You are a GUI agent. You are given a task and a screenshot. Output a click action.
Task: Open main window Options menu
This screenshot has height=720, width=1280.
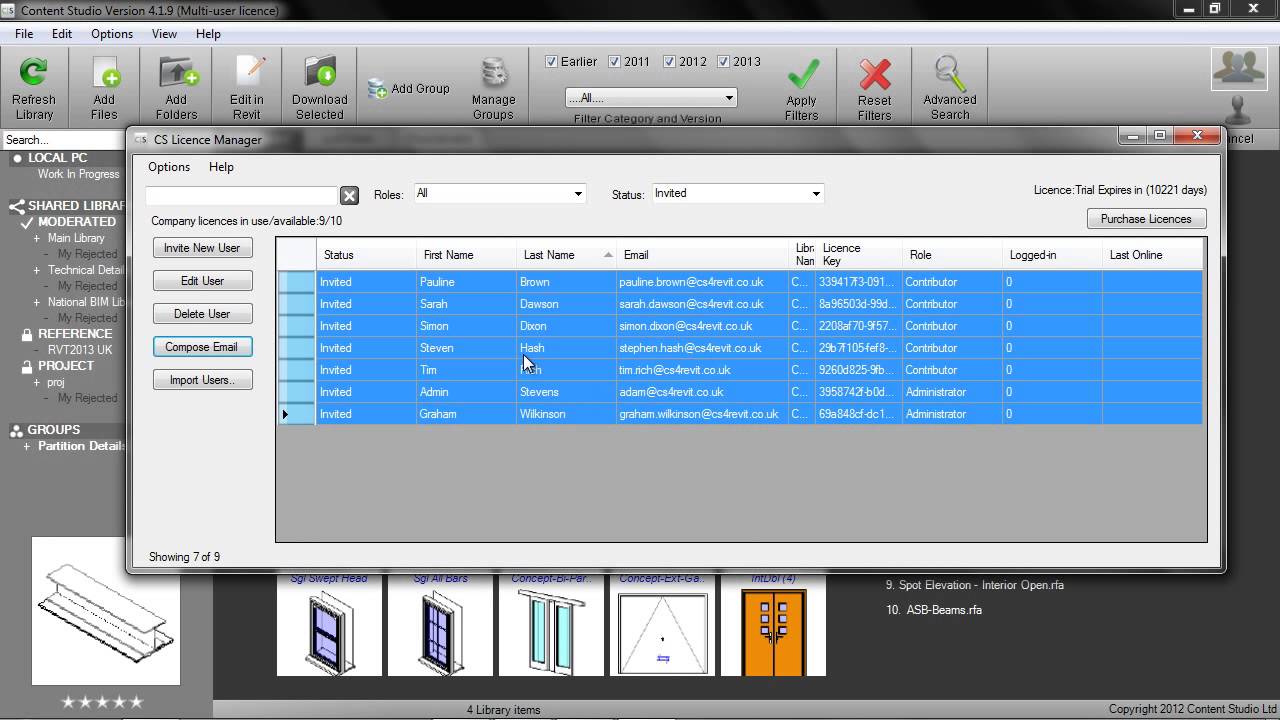click(x=112, y=33)
